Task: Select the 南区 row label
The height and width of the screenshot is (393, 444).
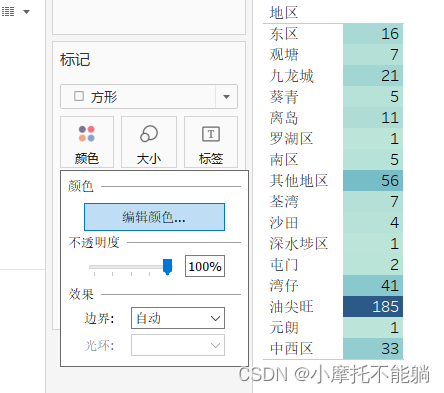Action: pos(284,160)
